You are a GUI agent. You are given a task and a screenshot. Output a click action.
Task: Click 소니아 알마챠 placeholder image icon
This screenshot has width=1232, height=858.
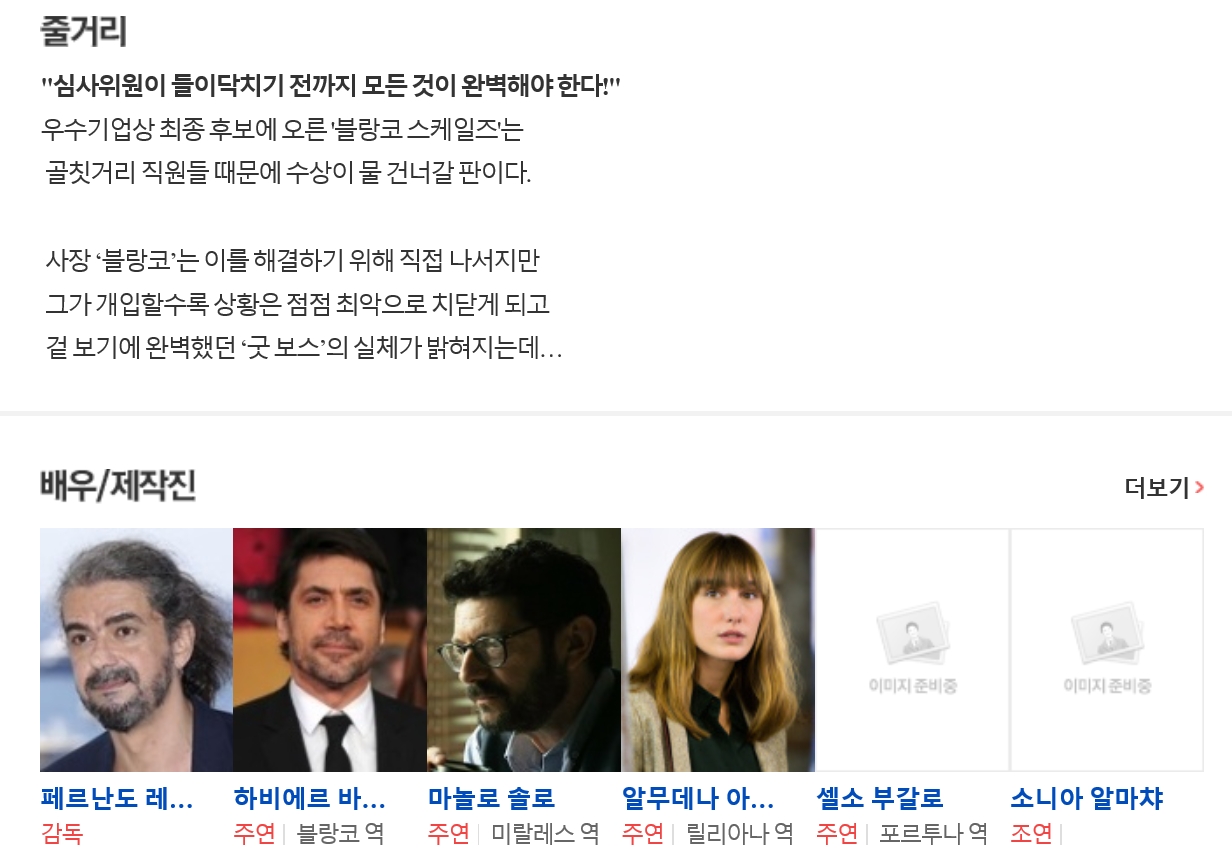1107,650
